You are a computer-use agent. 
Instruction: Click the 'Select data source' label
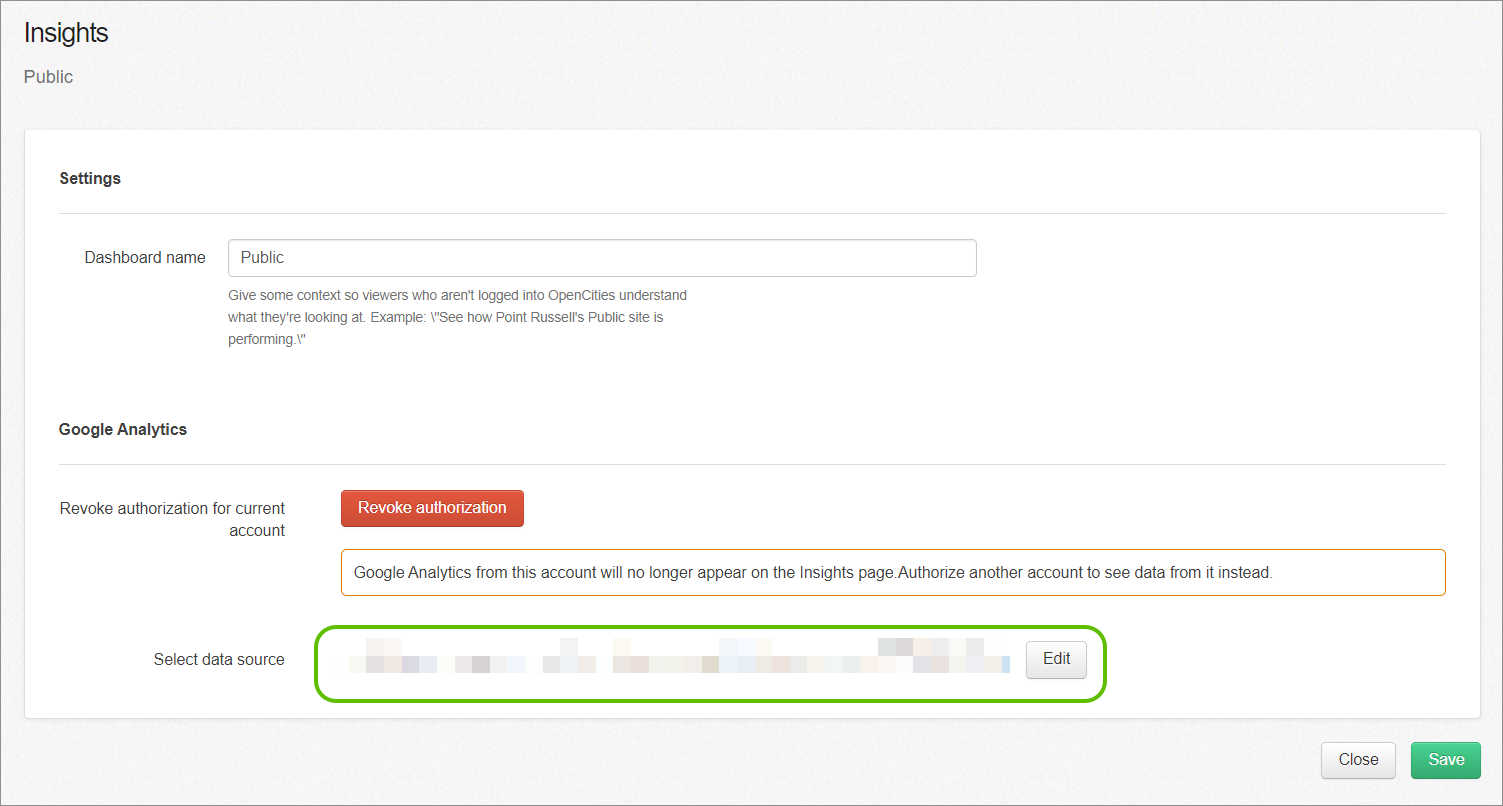click(219, 659)
